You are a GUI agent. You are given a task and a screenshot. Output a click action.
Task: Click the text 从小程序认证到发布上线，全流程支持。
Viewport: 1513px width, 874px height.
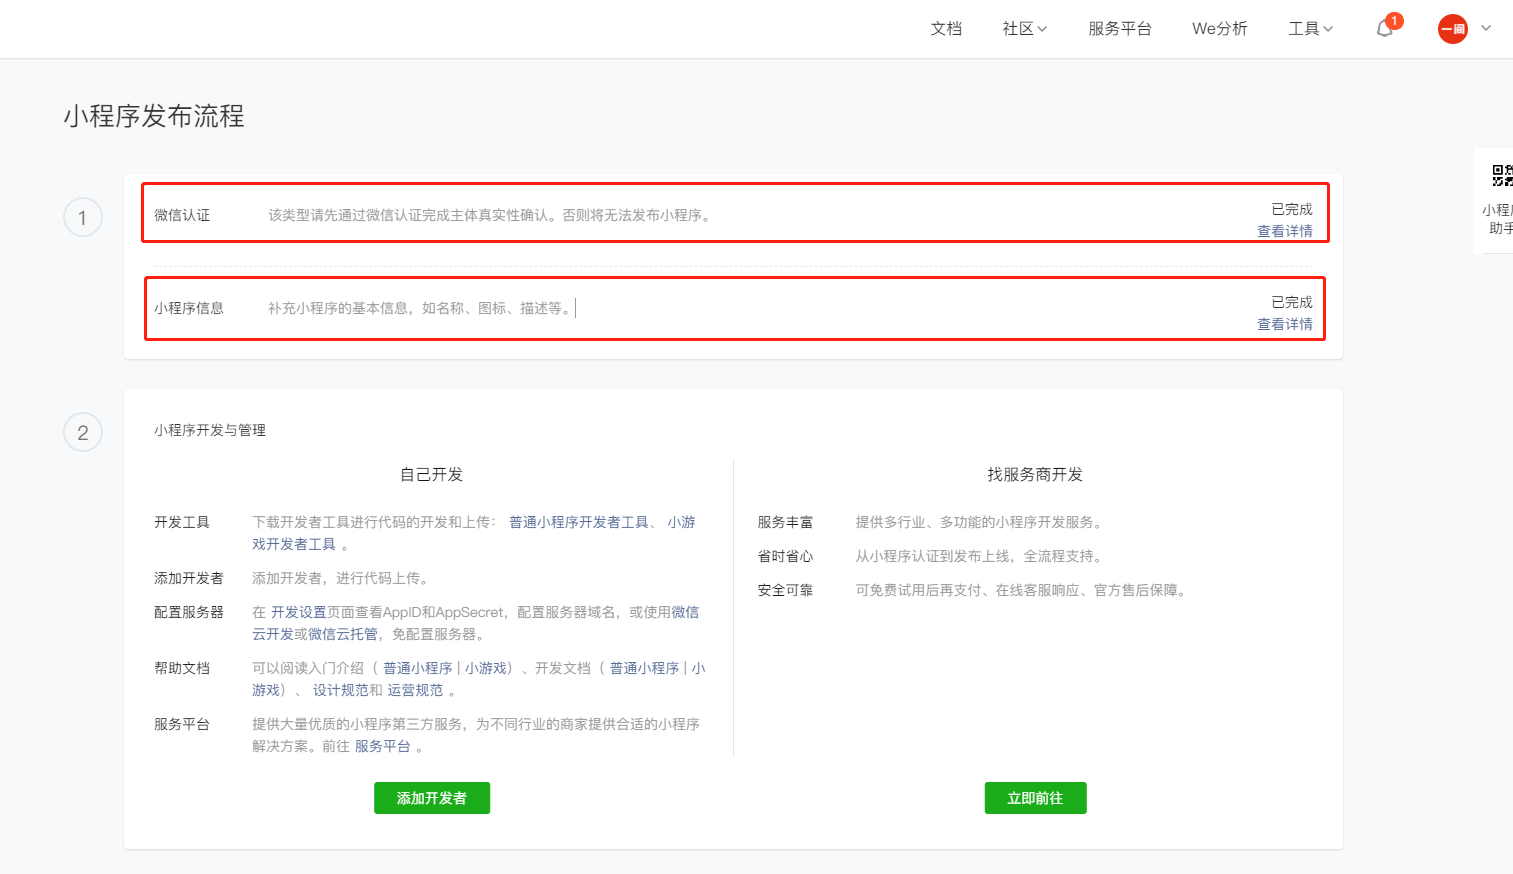[981, 556]
